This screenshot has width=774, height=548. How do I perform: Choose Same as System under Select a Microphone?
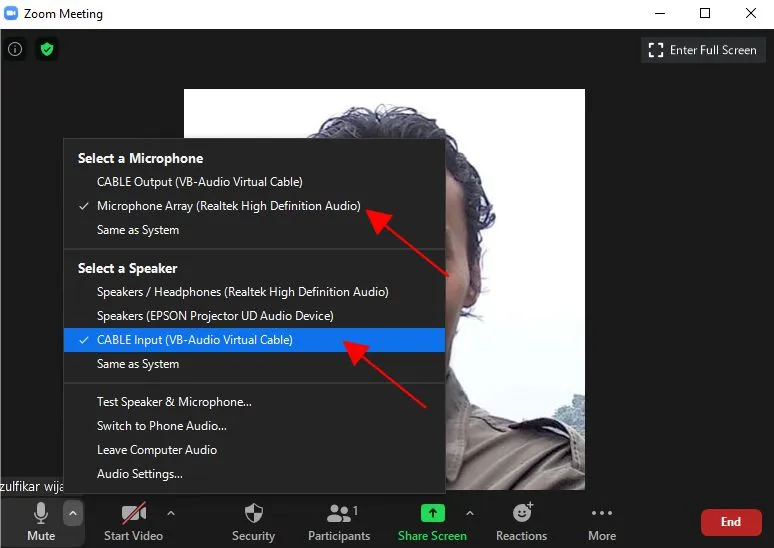pyautogui.click(x=254, y=230)
